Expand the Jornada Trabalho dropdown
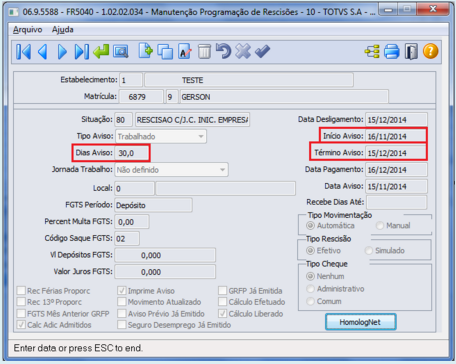Viewport: 456px width, 364px height. pyautogui.click(x=222, y=170)
